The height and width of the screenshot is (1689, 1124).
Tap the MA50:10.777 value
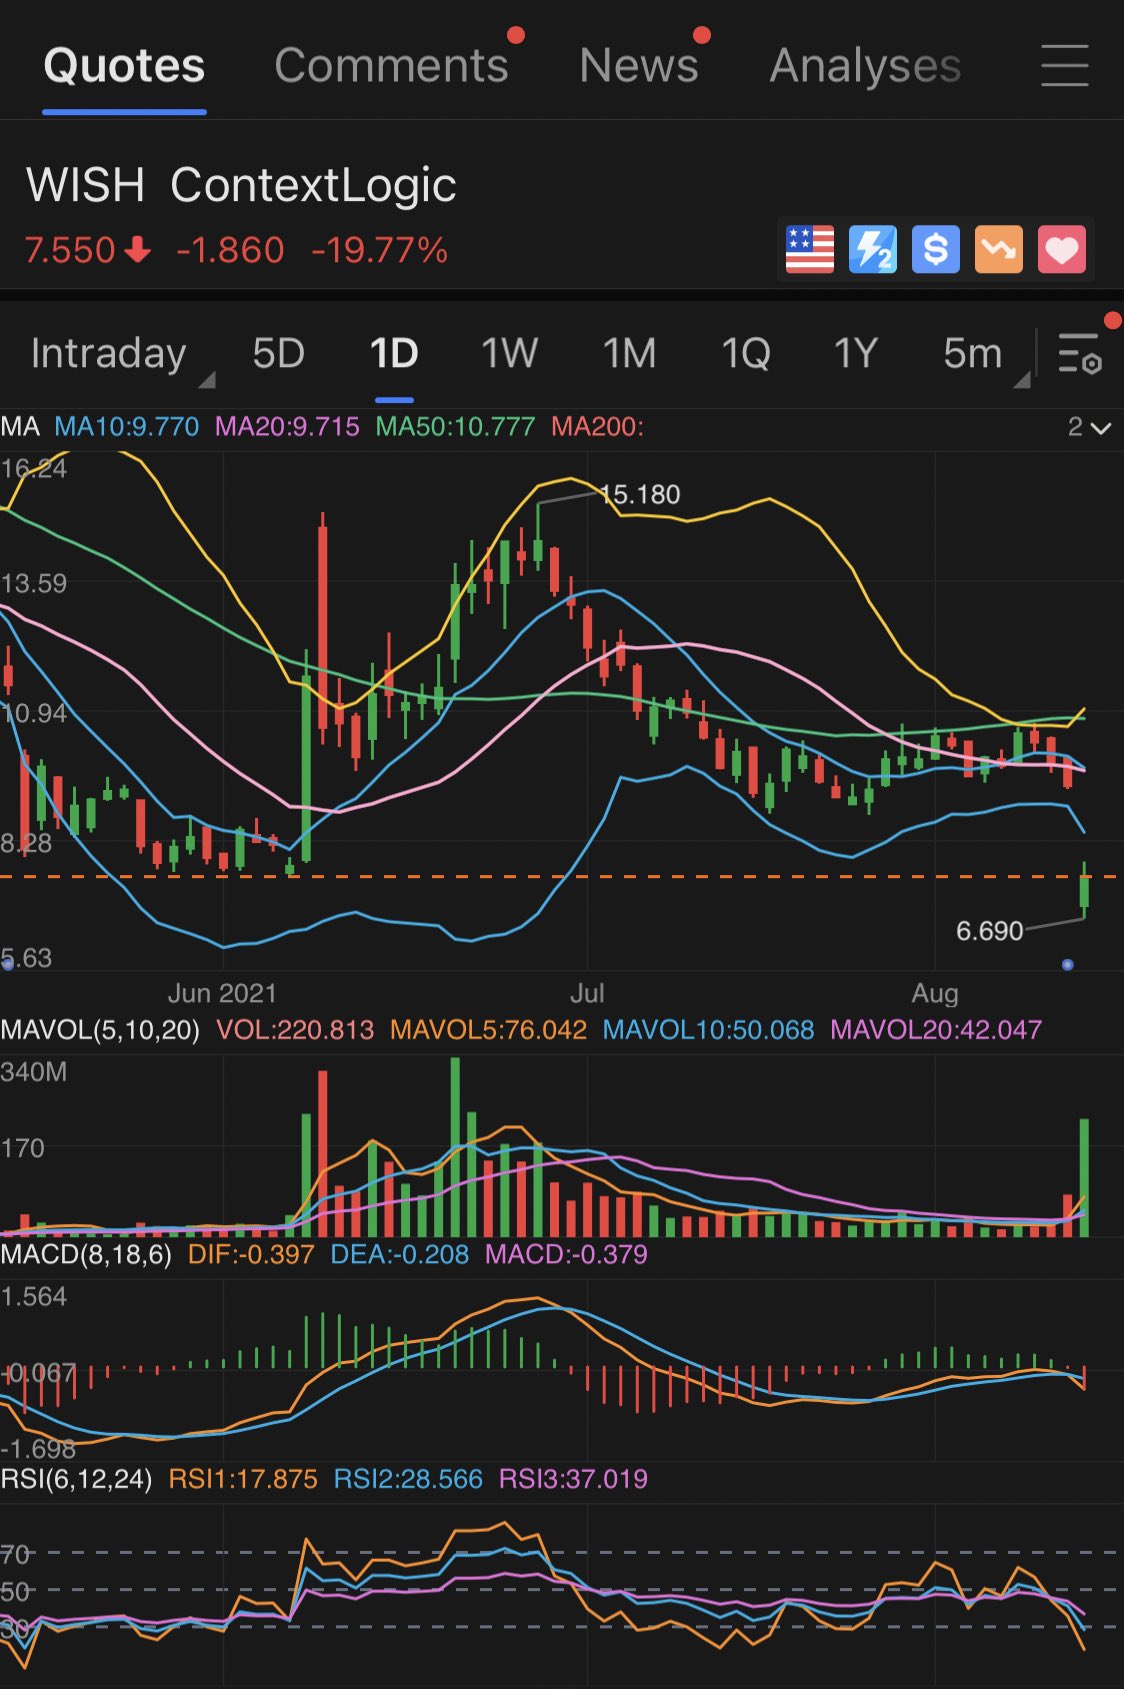[455, 427]
